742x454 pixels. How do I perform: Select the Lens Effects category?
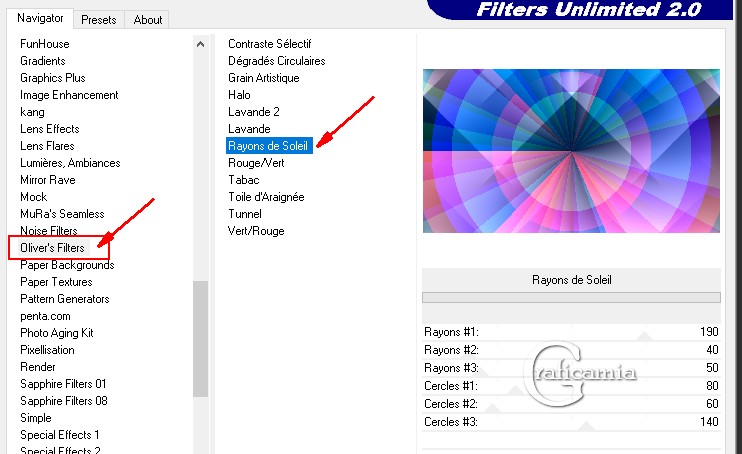tap(50, 129)
